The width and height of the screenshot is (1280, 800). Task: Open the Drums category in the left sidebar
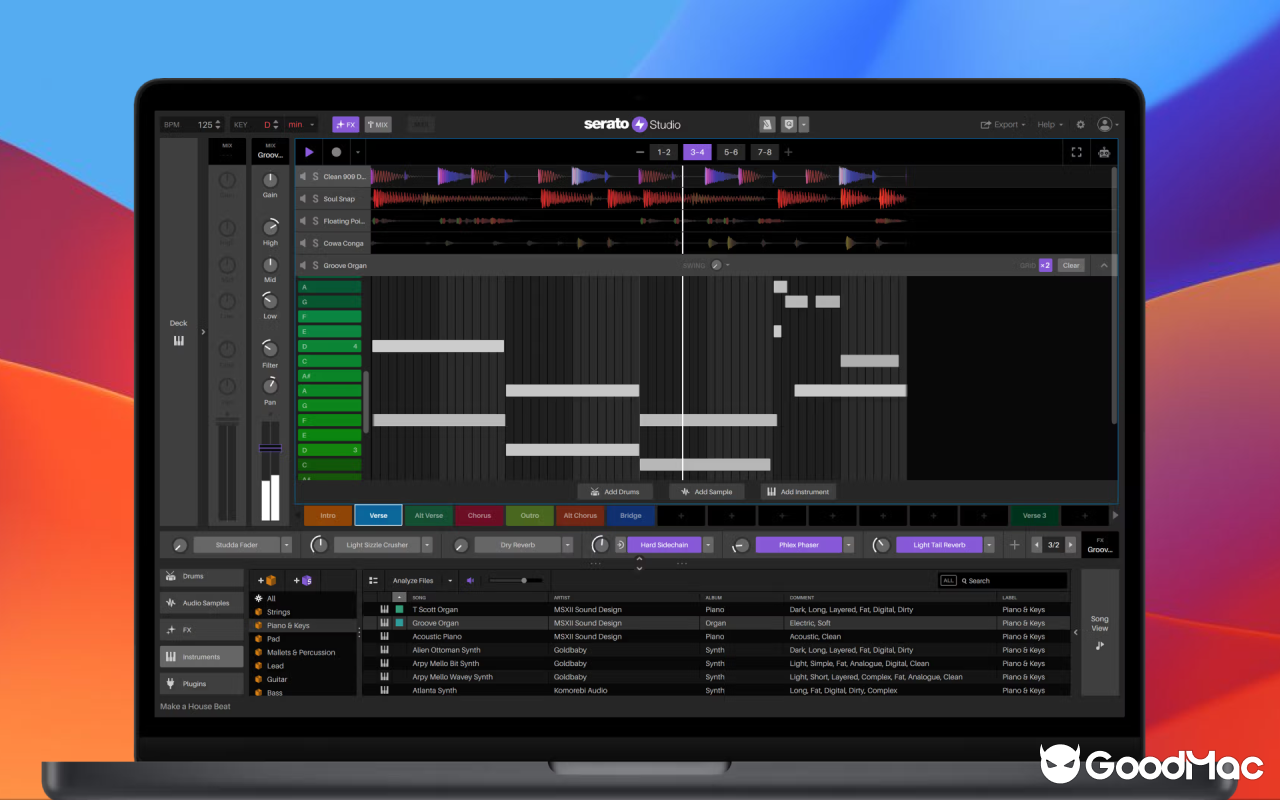pos(200,576)
